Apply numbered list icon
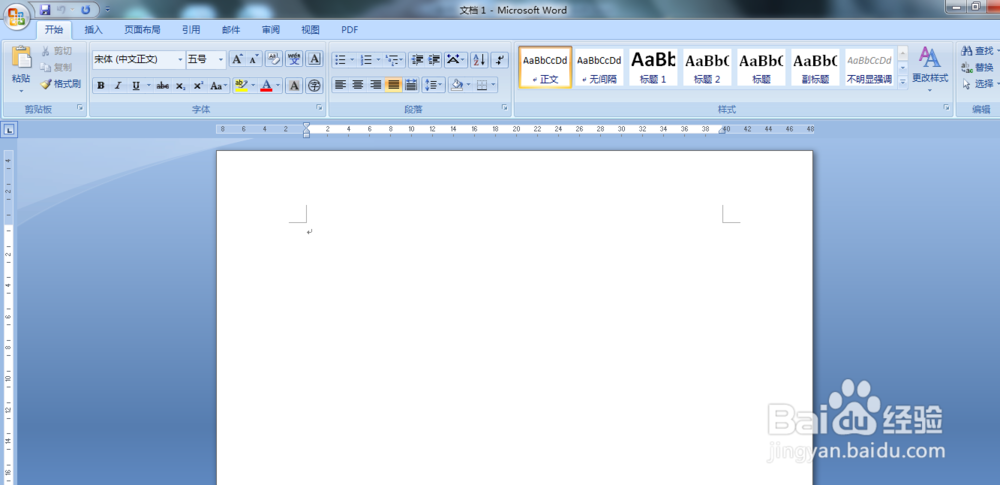Viewport: 1000px width, 485px height. [366, 60]
